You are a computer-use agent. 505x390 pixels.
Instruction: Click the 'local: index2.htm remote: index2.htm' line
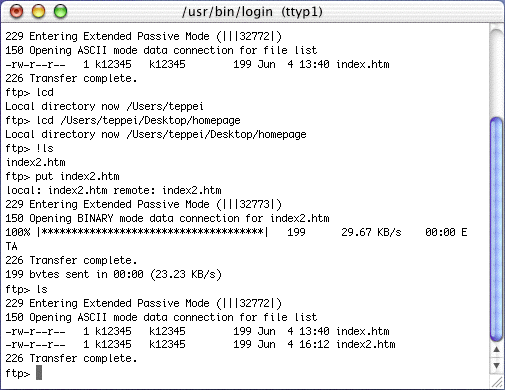[x=114, y=190]
